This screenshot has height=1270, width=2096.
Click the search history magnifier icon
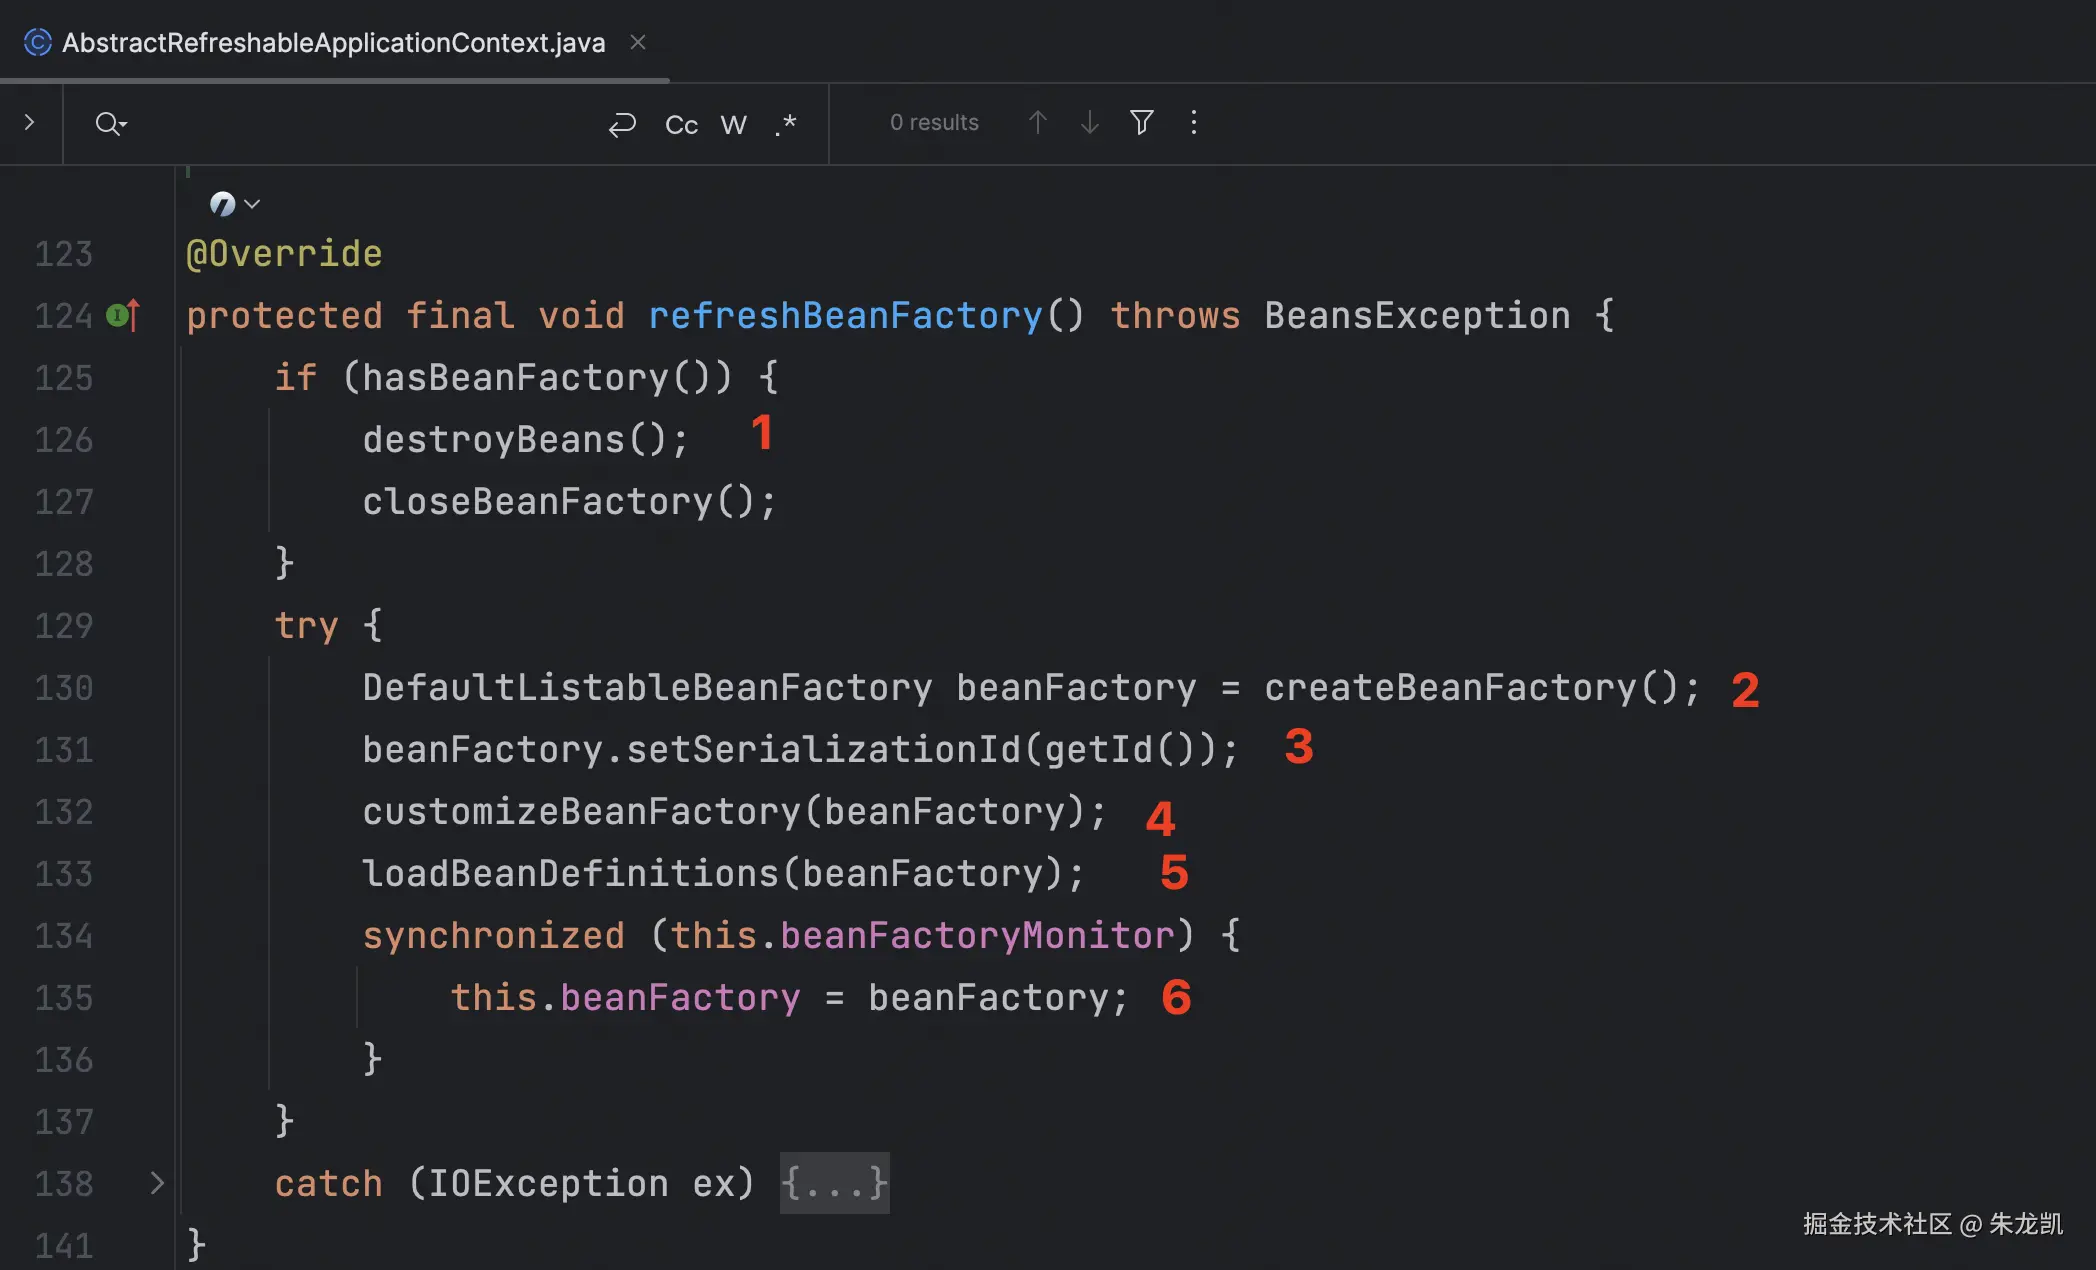(109, 123)
